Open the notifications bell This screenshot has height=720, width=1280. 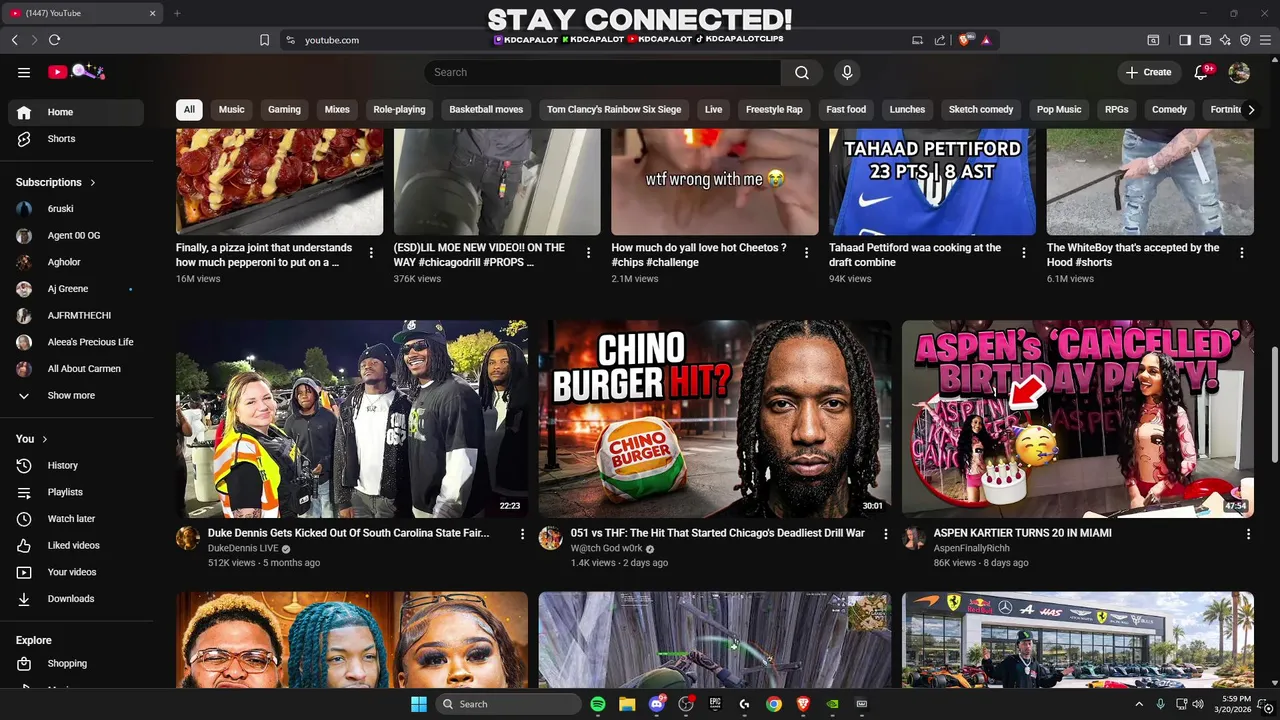1202,72
